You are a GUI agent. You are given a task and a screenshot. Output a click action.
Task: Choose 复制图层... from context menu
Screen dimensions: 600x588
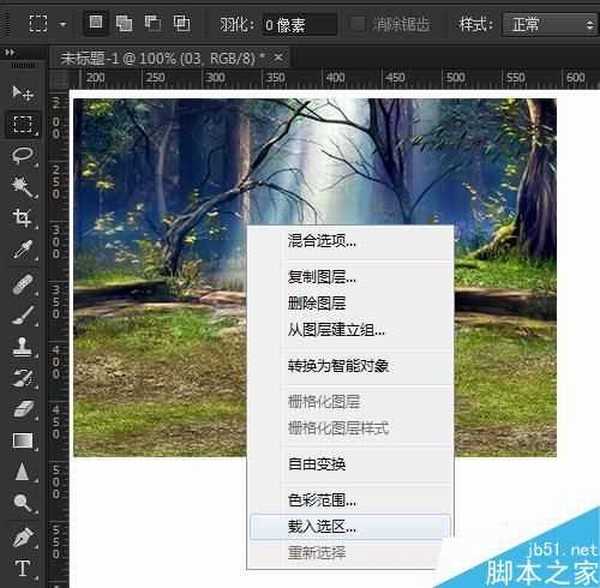351,277
